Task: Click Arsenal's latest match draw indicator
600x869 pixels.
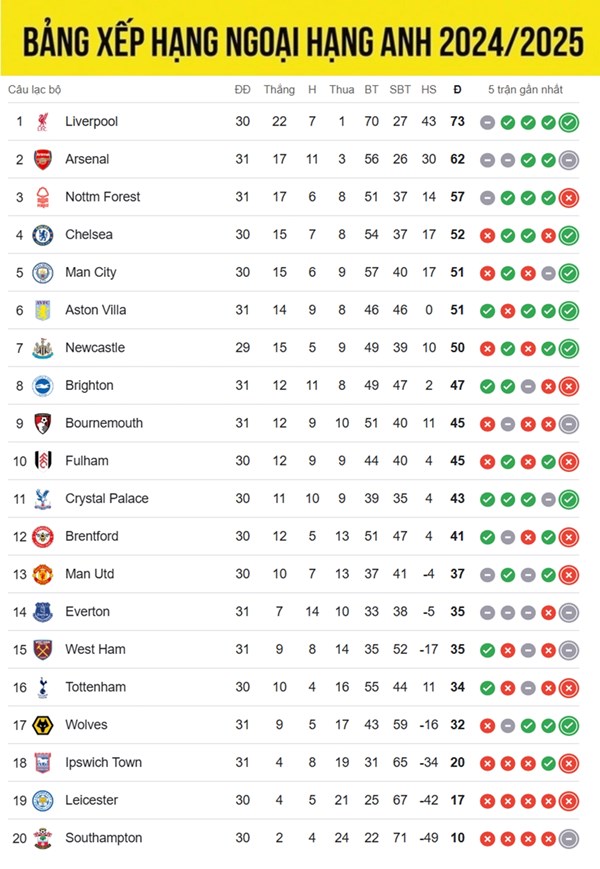Action: coord(568,160)
